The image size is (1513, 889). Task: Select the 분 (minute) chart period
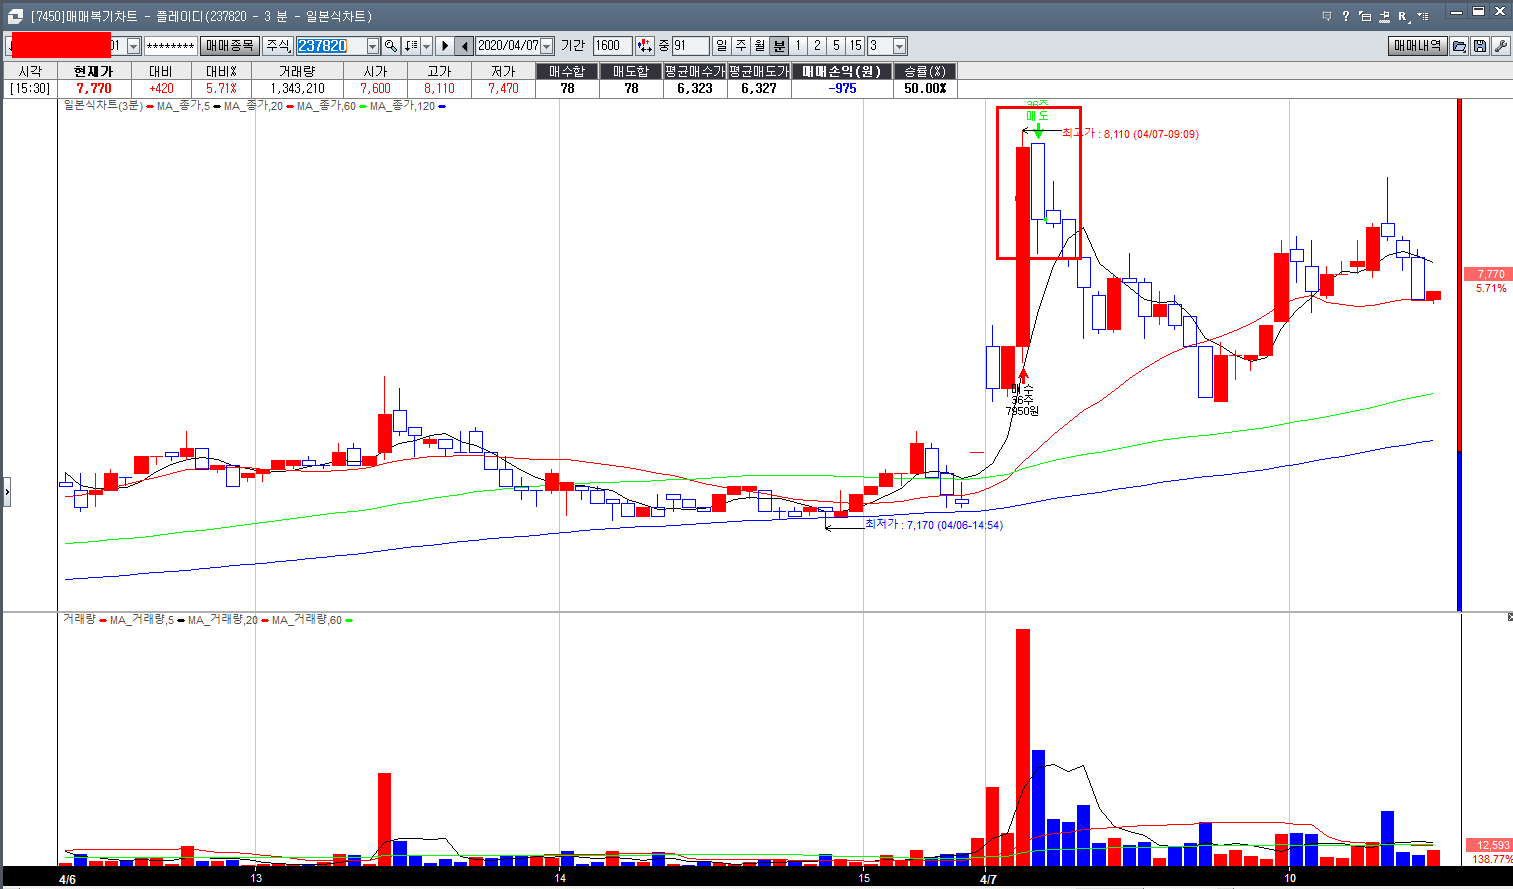click(x=779, y=46)
